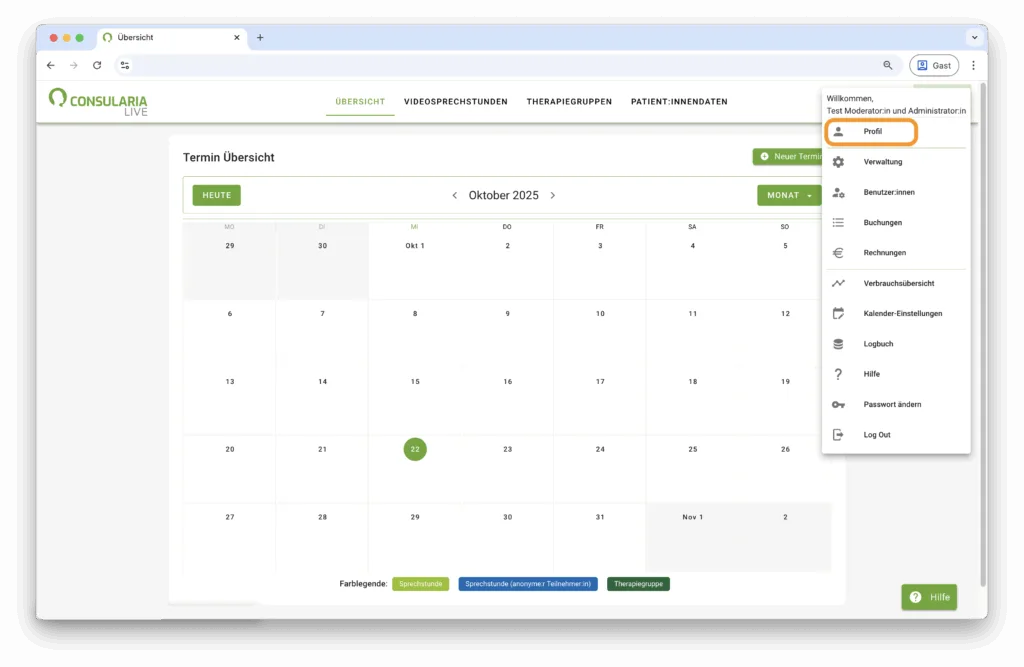Expand the Monat view dropdown
The image size is (1024, 667).
[x=788, y=196]
